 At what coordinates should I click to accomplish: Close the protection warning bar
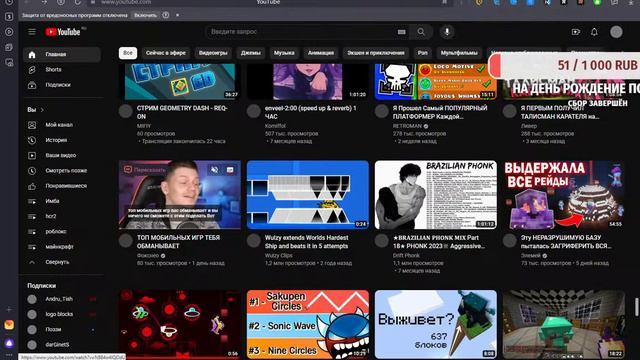[x=178, y=15]
